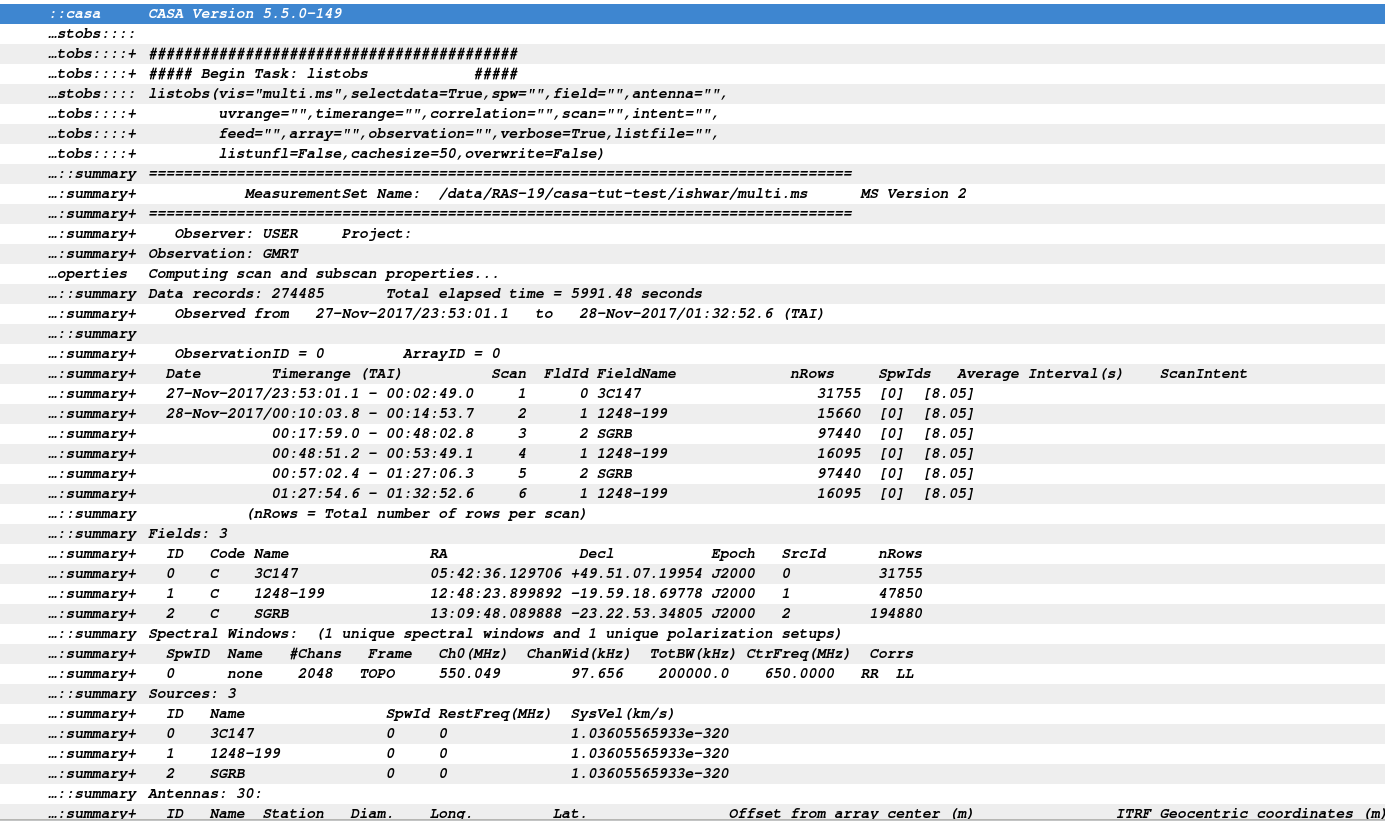This screenshot has height=821, width=1385.
Task: Select the listobs(vis="multi.ms" command row
Action: (692, 94)
